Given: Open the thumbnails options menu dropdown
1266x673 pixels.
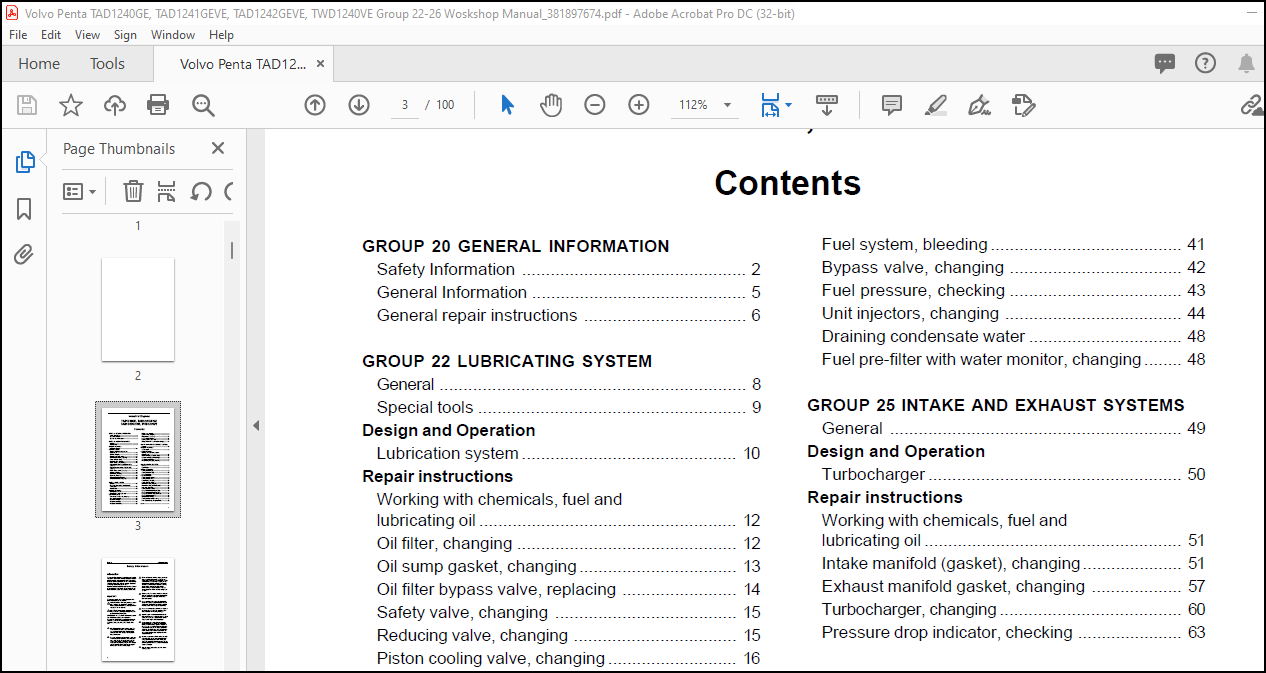Looking at the screenshot, I should (x=80, y=191).
